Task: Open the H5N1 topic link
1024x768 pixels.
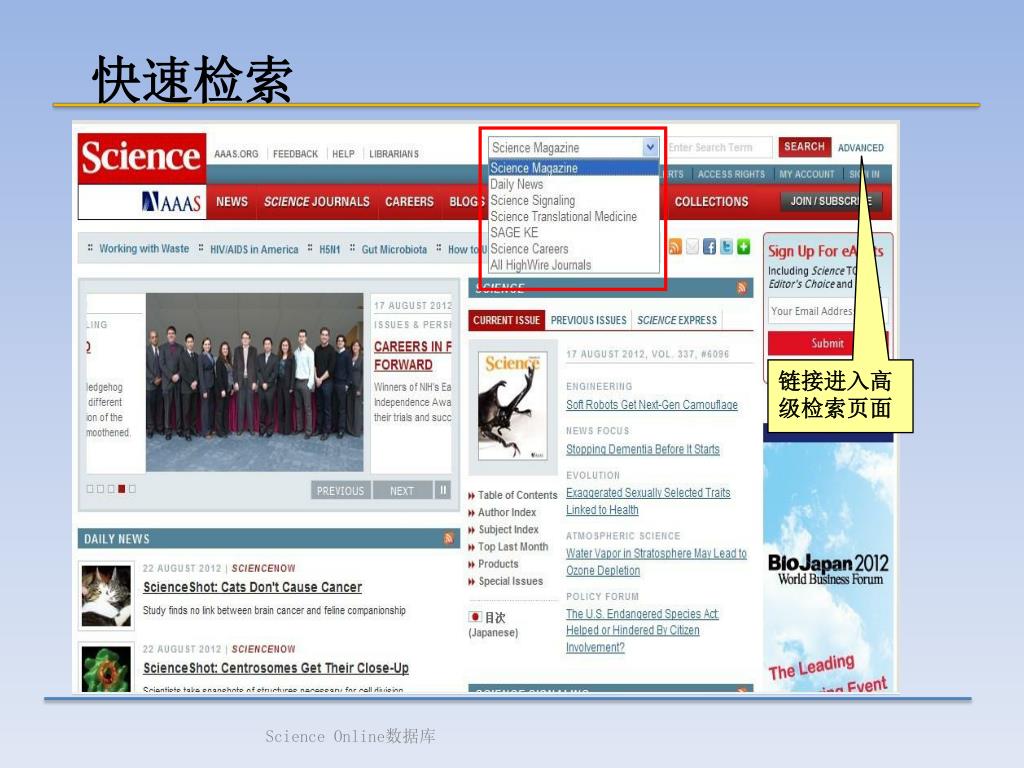Action: tap(330, 249)
